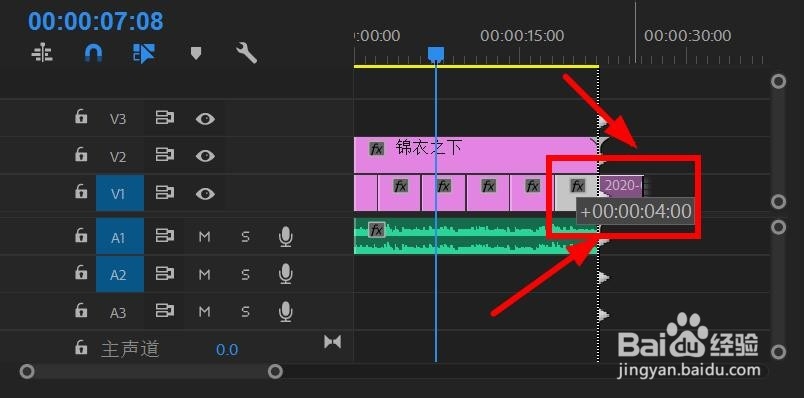Toggle the lock on track A1
This screenshot has width=804, height=398.
[81, 236]
